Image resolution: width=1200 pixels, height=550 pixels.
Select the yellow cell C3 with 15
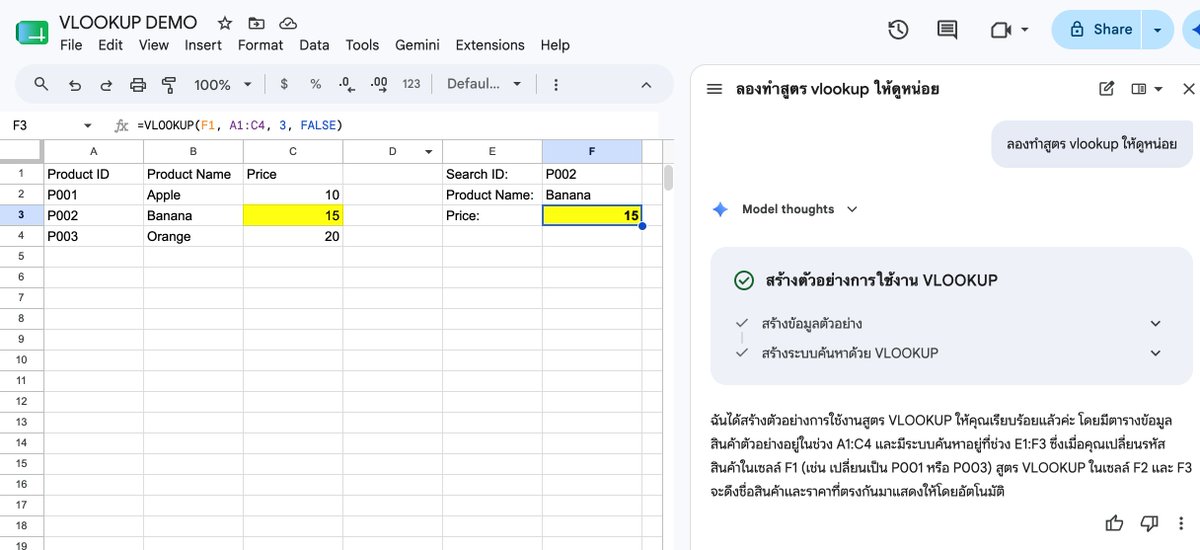coord(293,215)
